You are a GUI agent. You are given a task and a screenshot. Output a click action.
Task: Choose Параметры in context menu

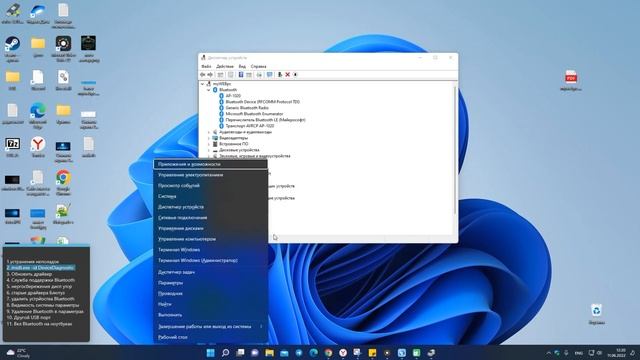click(211, 282)
